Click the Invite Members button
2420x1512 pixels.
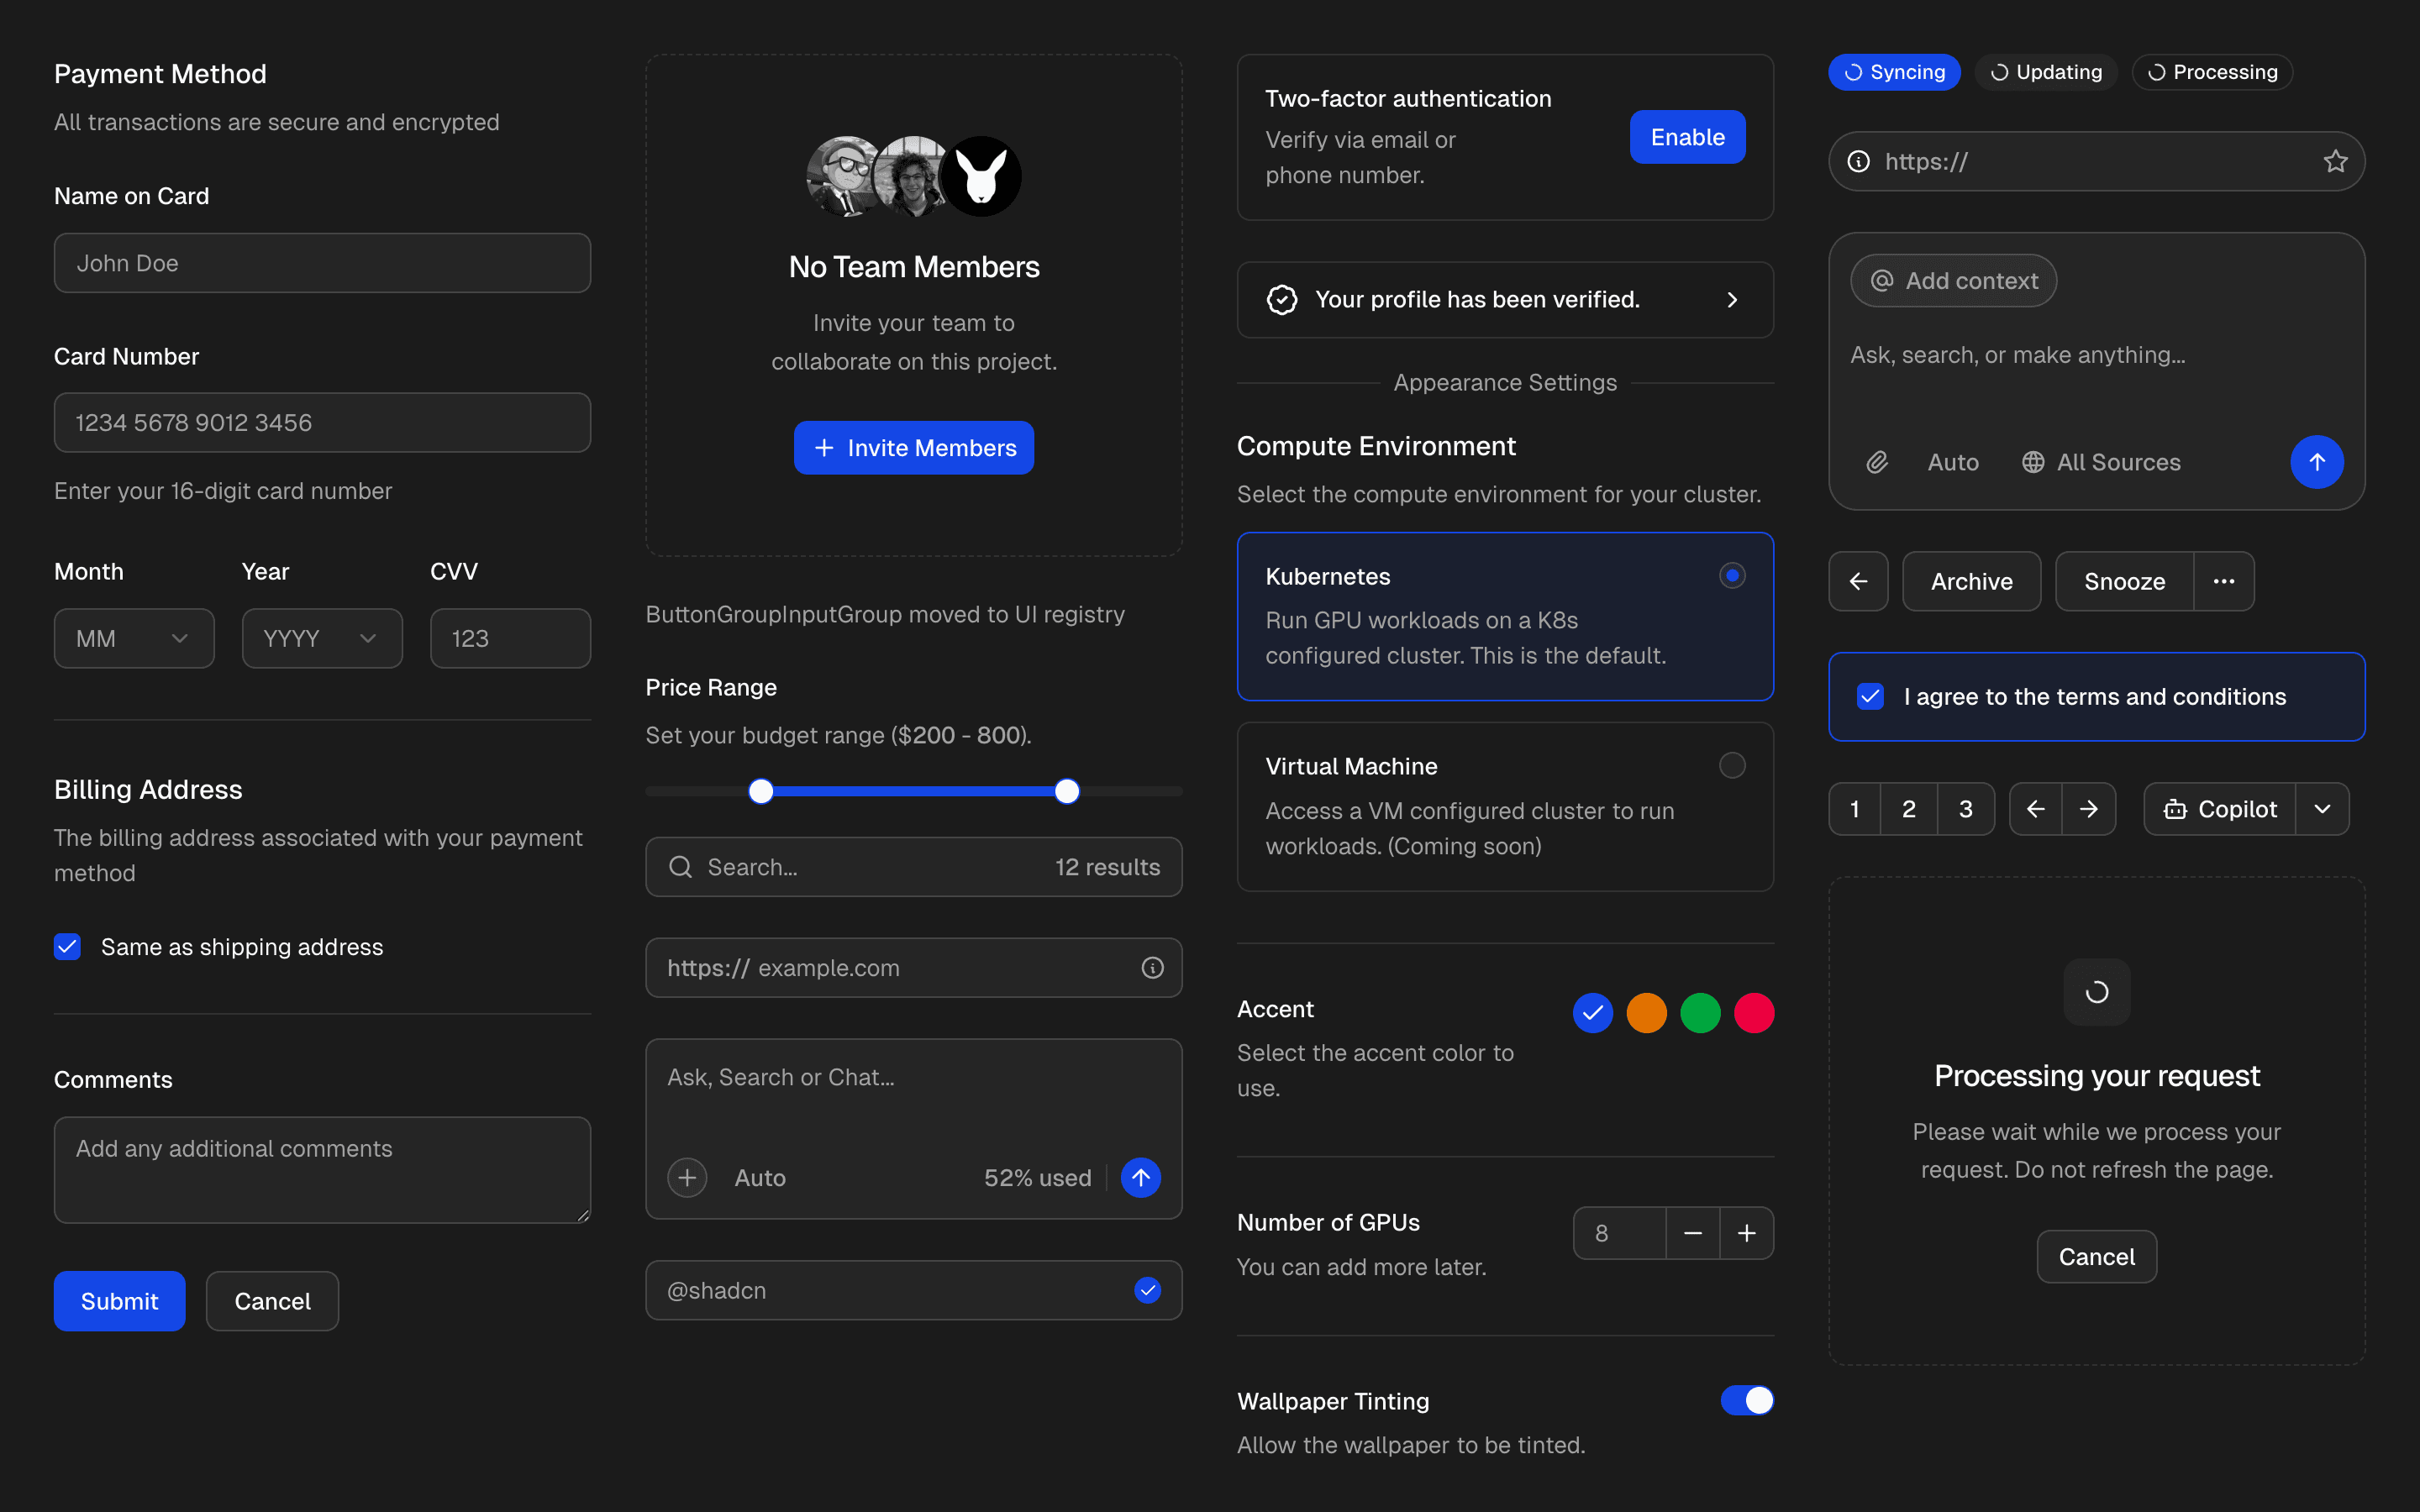point(913,448)
